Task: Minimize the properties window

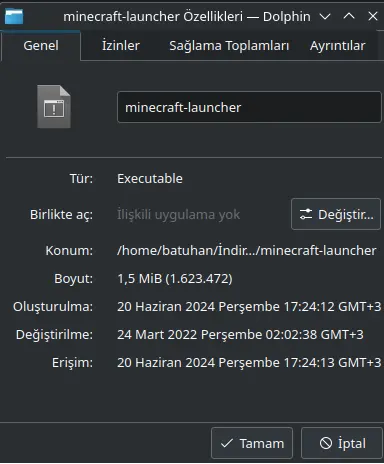Action: click(x=325, y=16)
